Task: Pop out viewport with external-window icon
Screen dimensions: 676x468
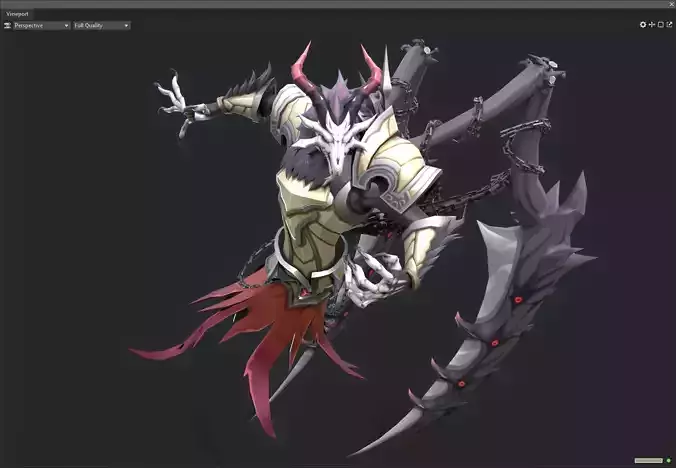Action: pyautogui.click(x=669, y=25)
